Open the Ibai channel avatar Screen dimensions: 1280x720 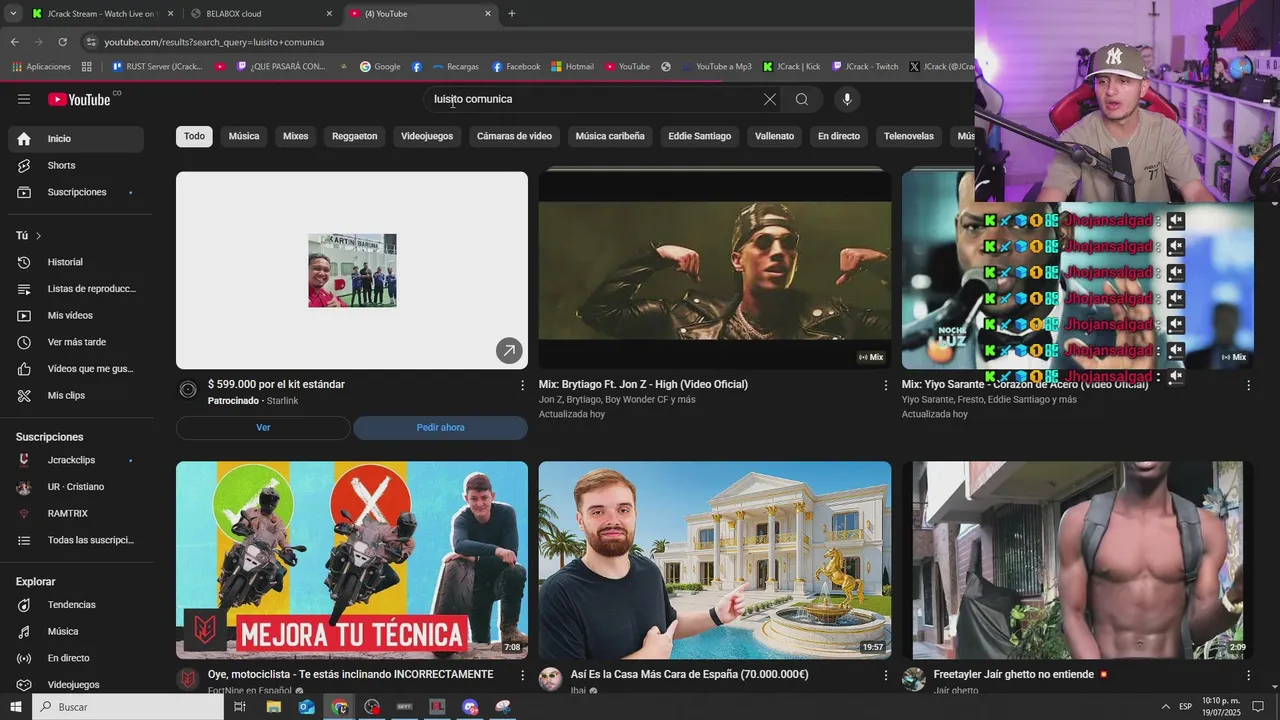point(551,680)
